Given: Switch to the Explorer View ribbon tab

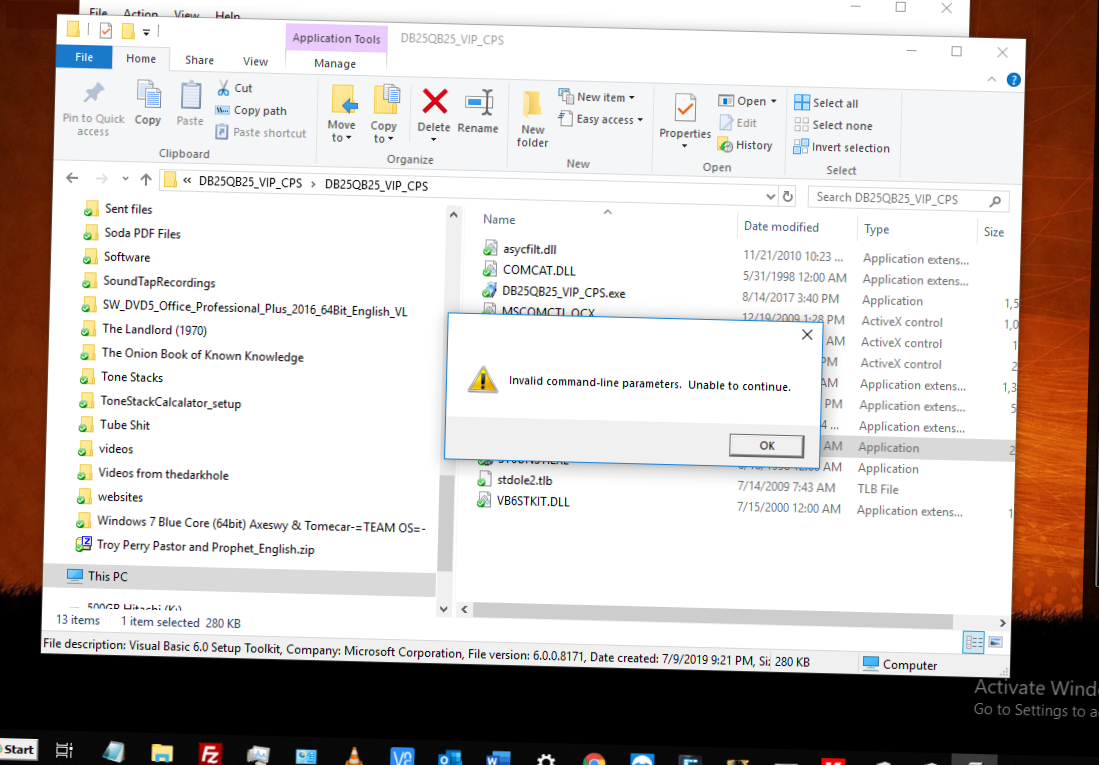Looking at the screenshot, I should pyautogui.click(x=255, y=62).
